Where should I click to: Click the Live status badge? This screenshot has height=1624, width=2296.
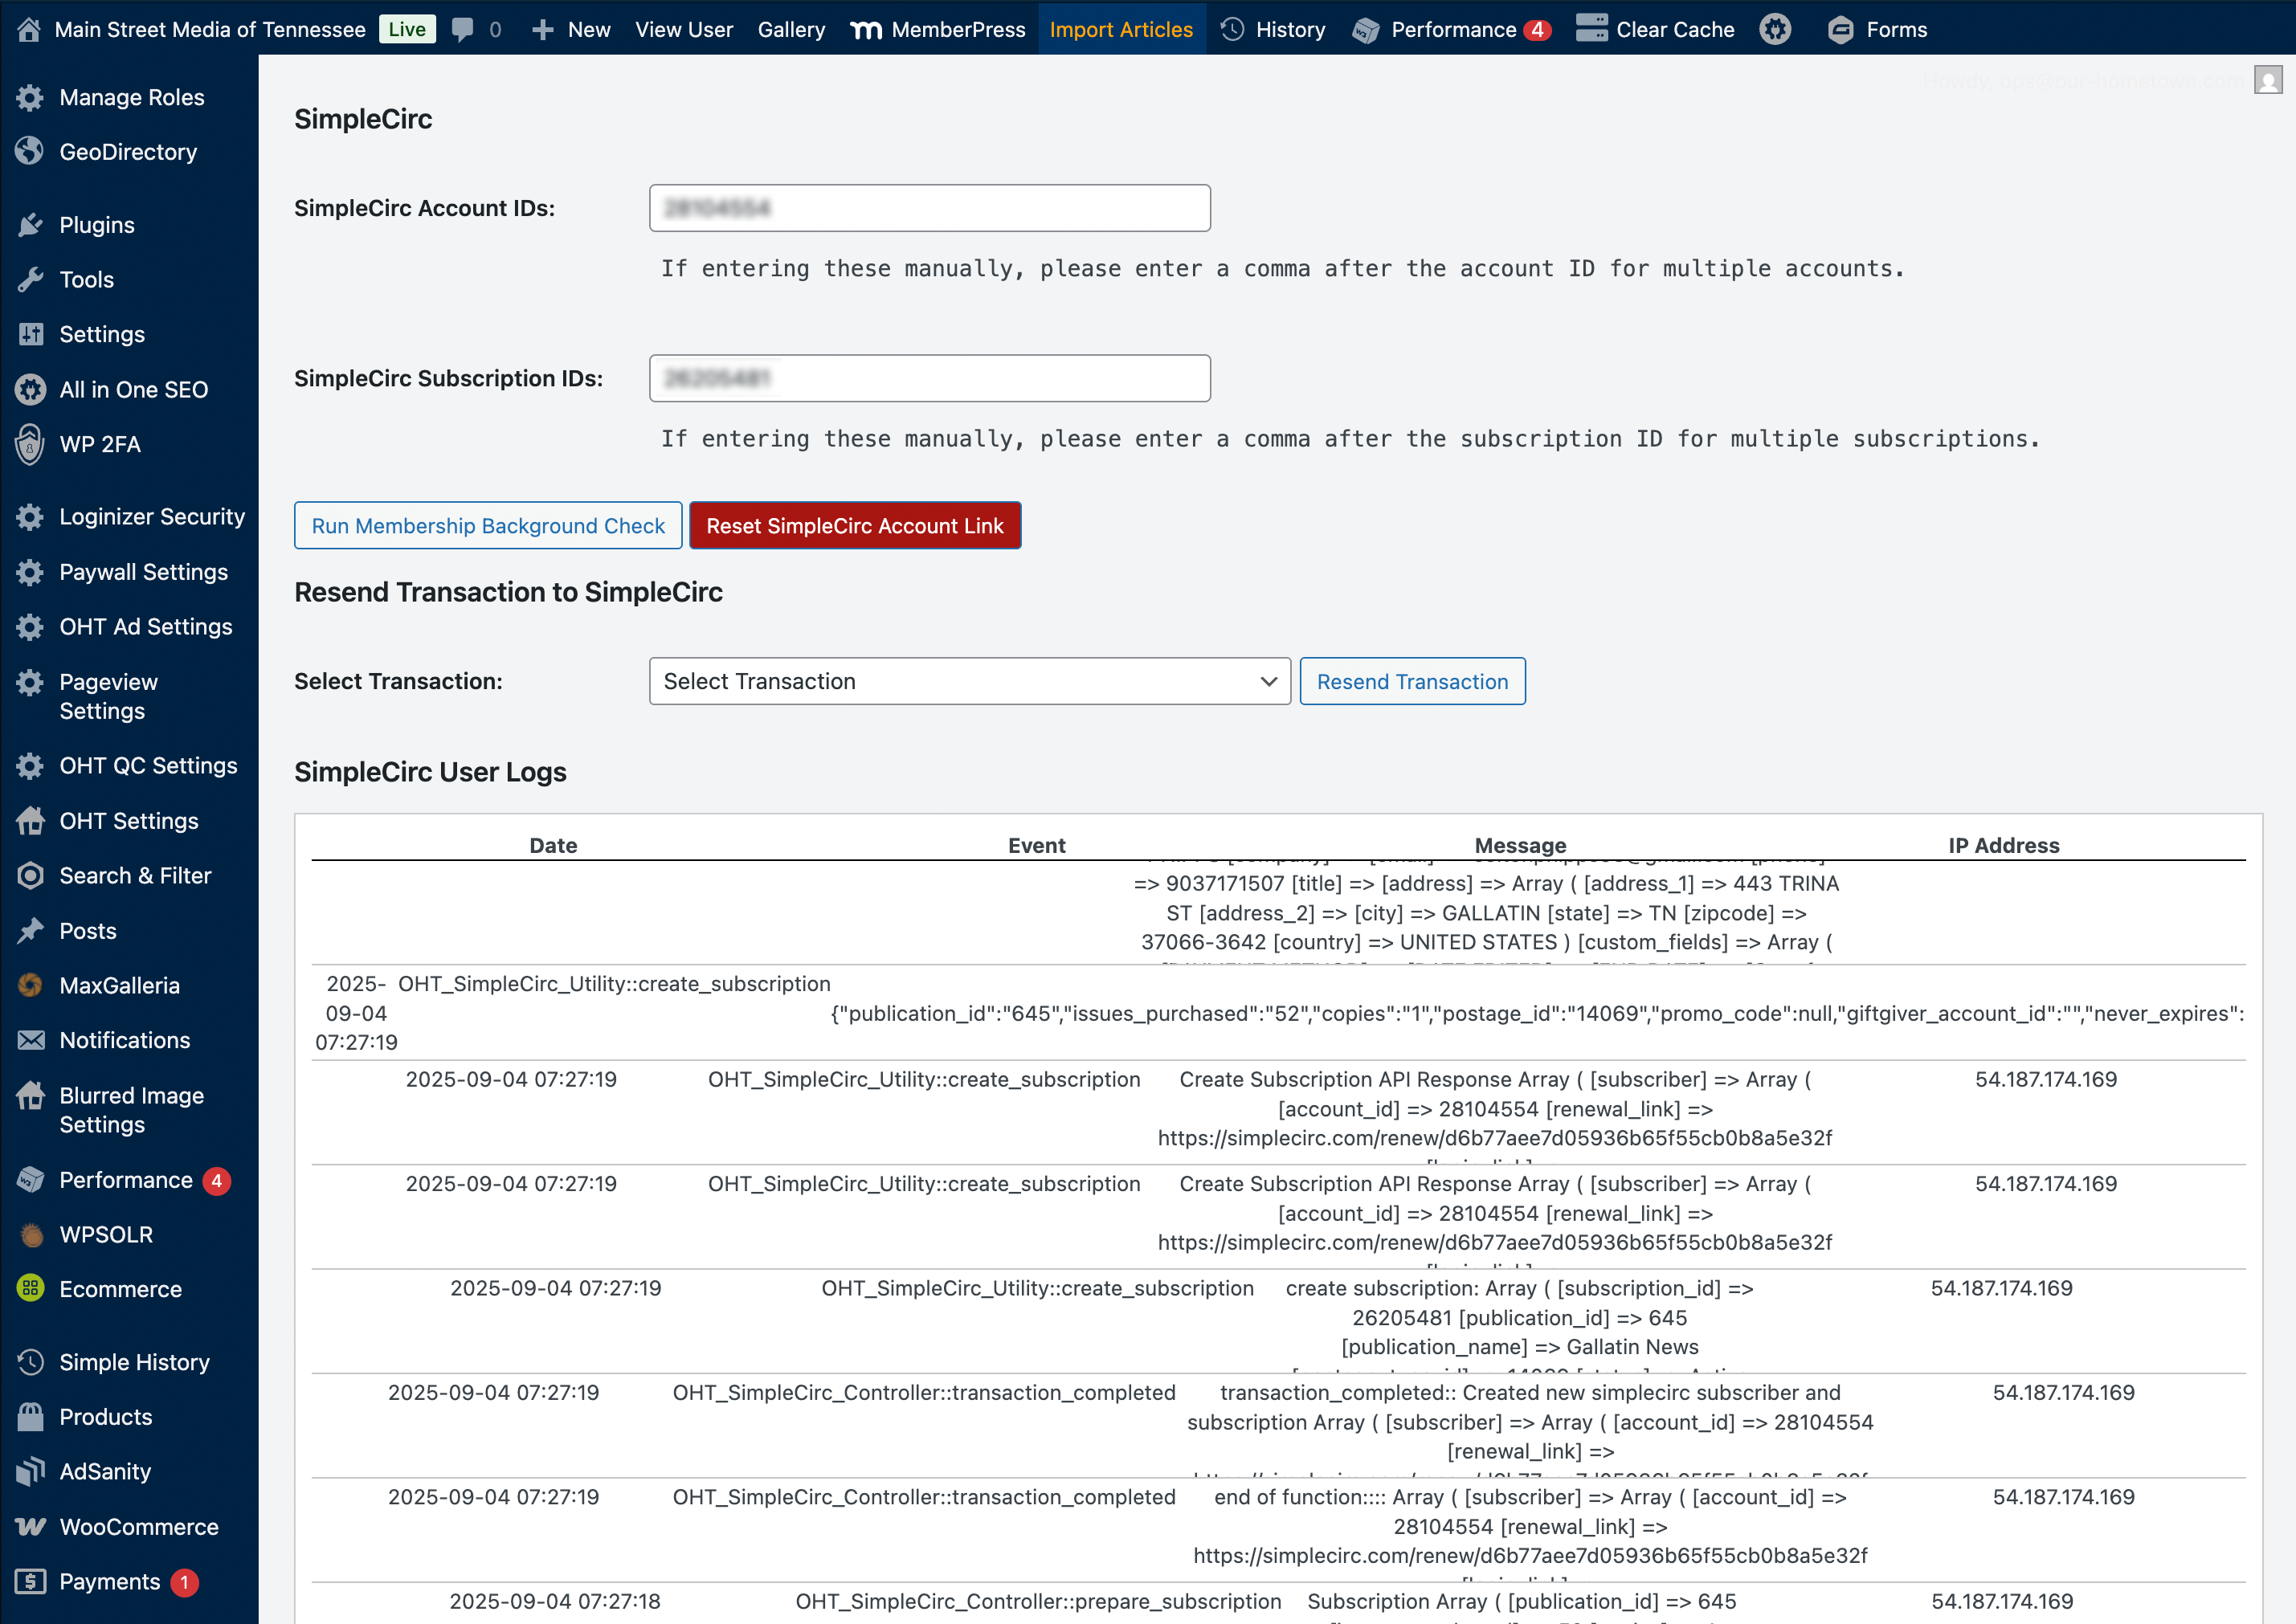pos(407,29)
